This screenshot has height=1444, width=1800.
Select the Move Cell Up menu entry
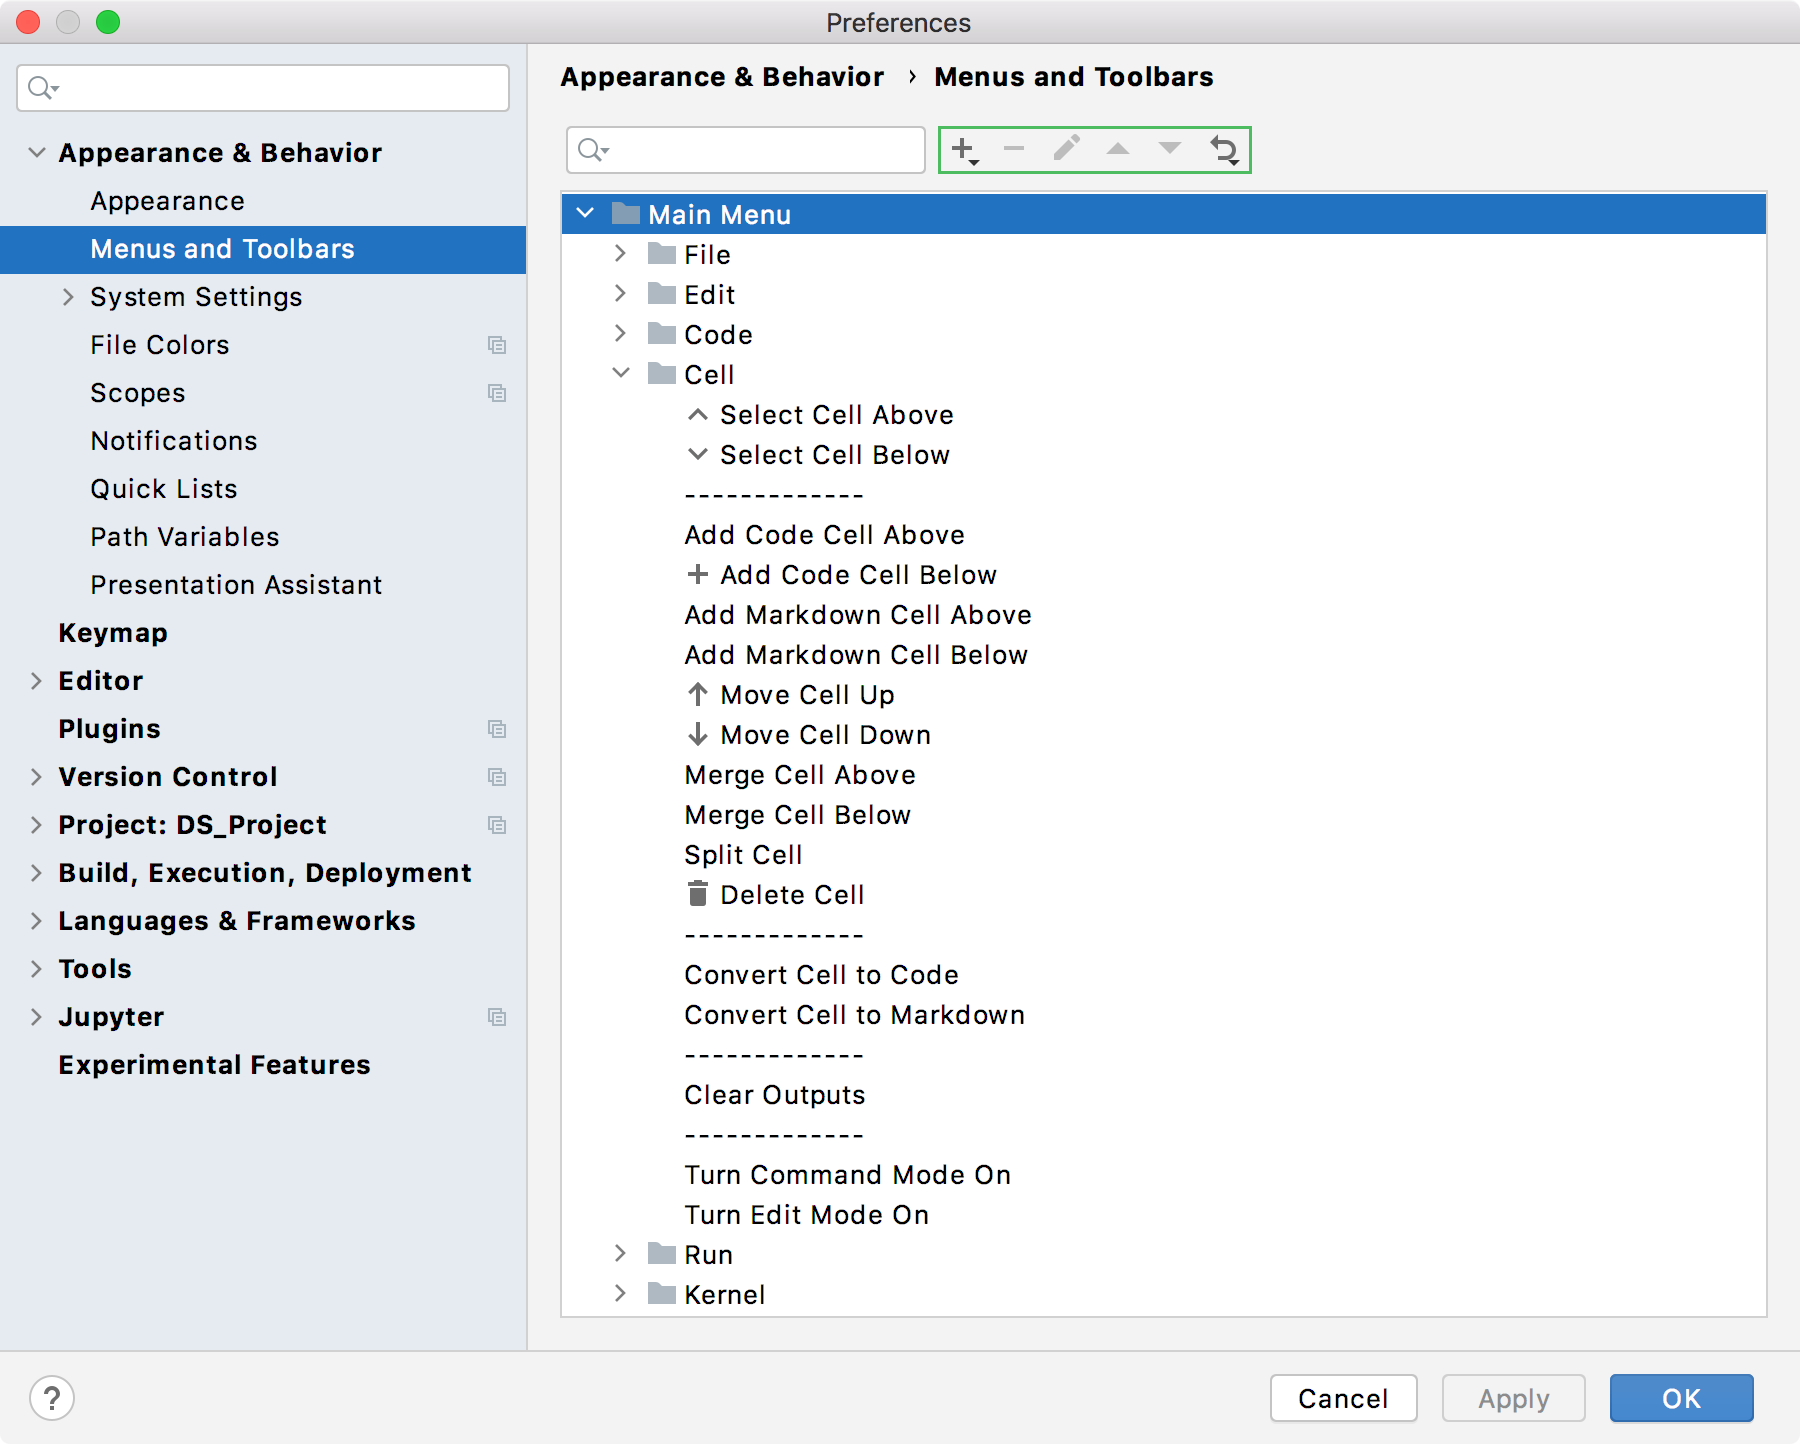point(806,694)
